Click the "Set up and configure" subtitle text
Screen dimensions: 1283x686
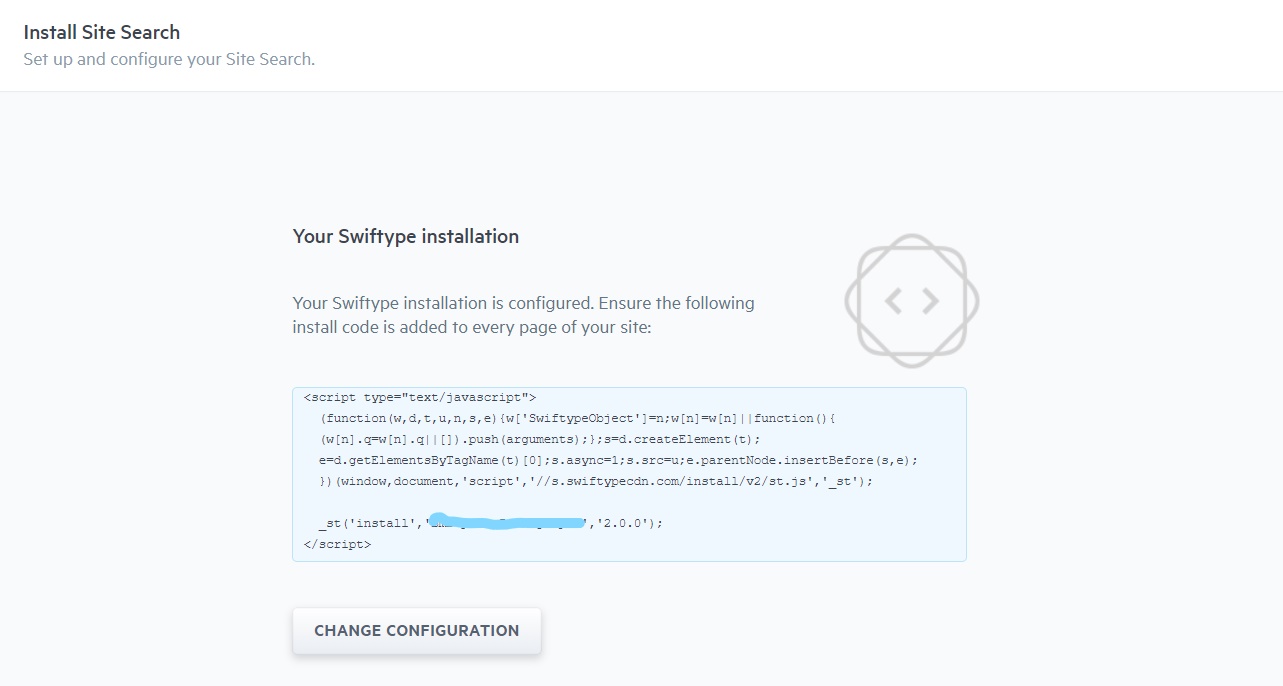[x=169, y=59]
